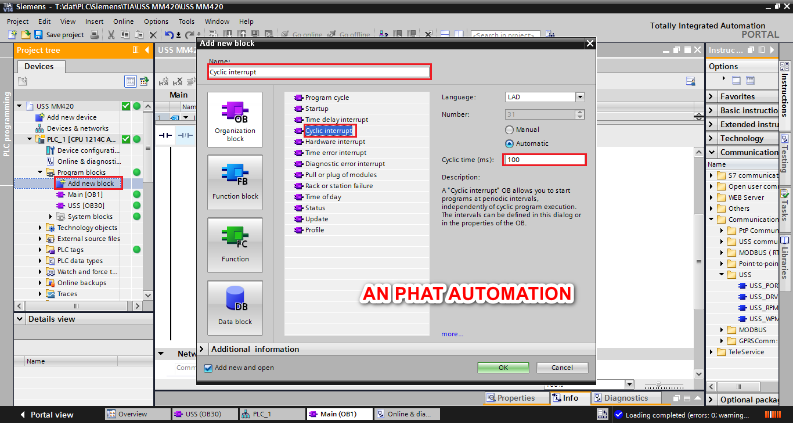Choose Cyclic interrupt in the OB list
Image resolution: width=794 pixels, height=423 pixels.
tap(329, 130)
